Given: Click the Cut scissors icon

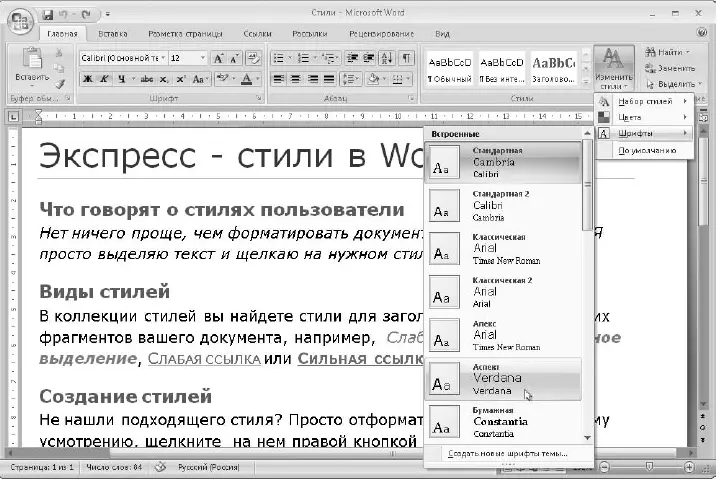Looking at the screenshot, I should [59, 53].
